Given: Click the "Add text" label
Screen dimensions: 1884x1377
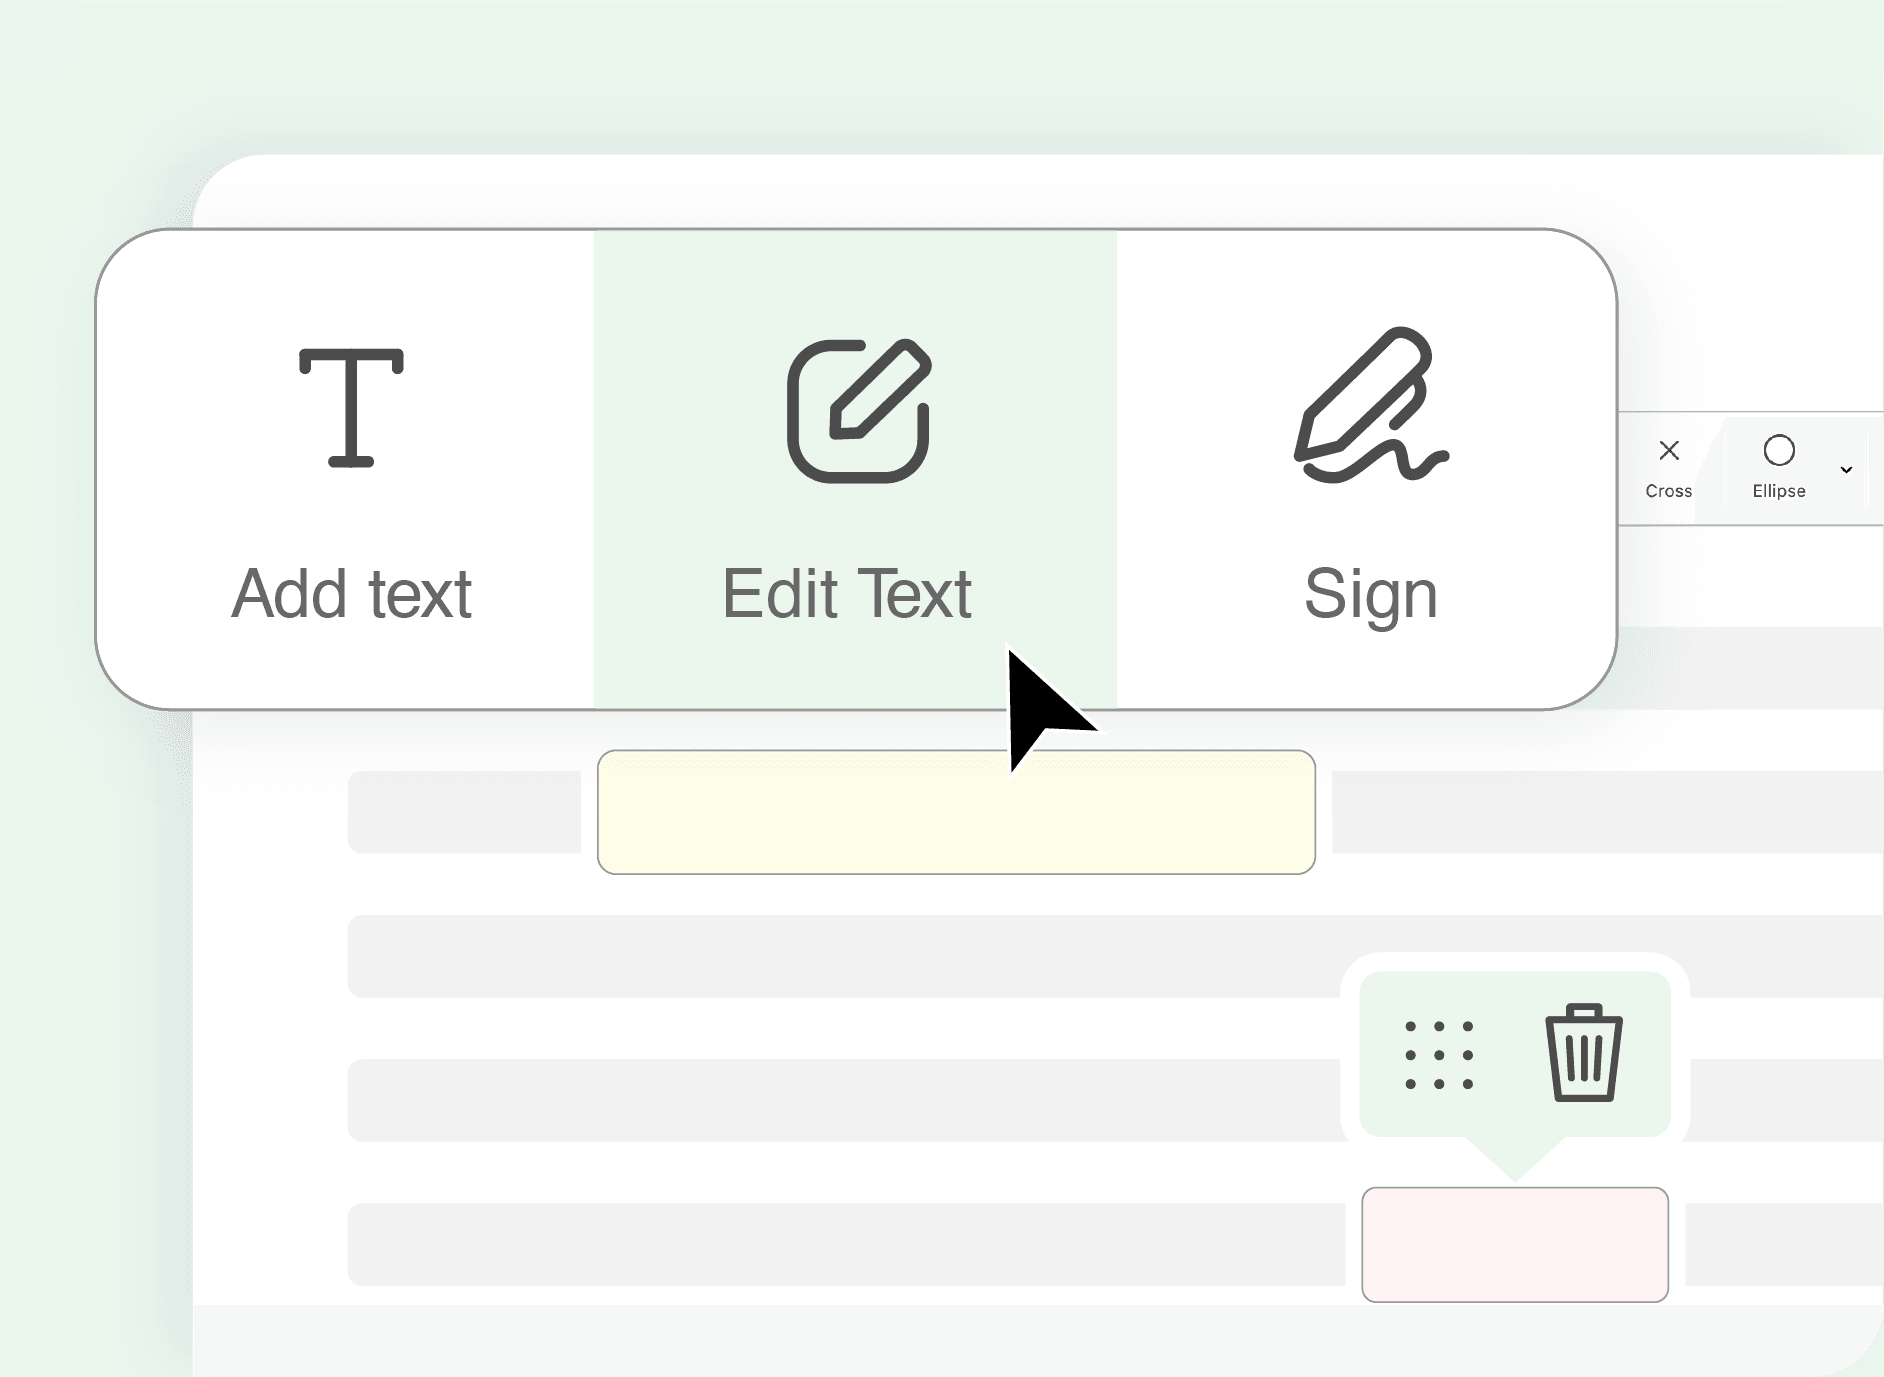Looking at the screenshot, I should pos(351,594).
